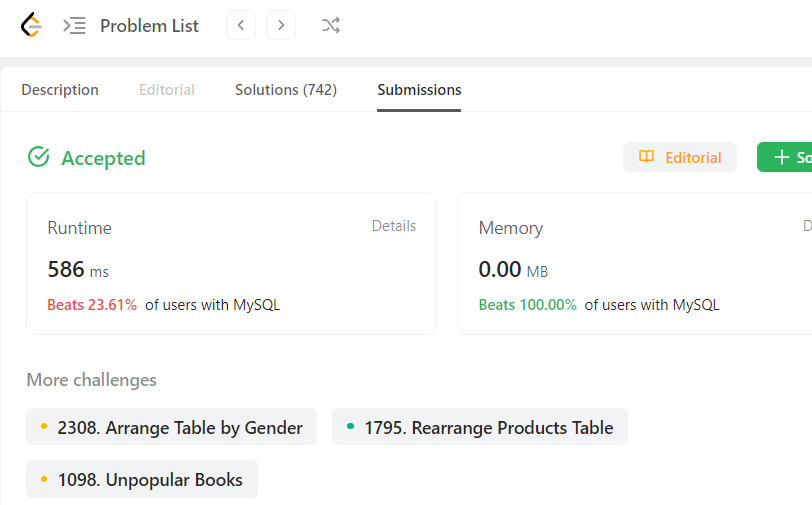Screen dimensions: 812x505
Task: Click the green plus Solution button
Action: 785,157
